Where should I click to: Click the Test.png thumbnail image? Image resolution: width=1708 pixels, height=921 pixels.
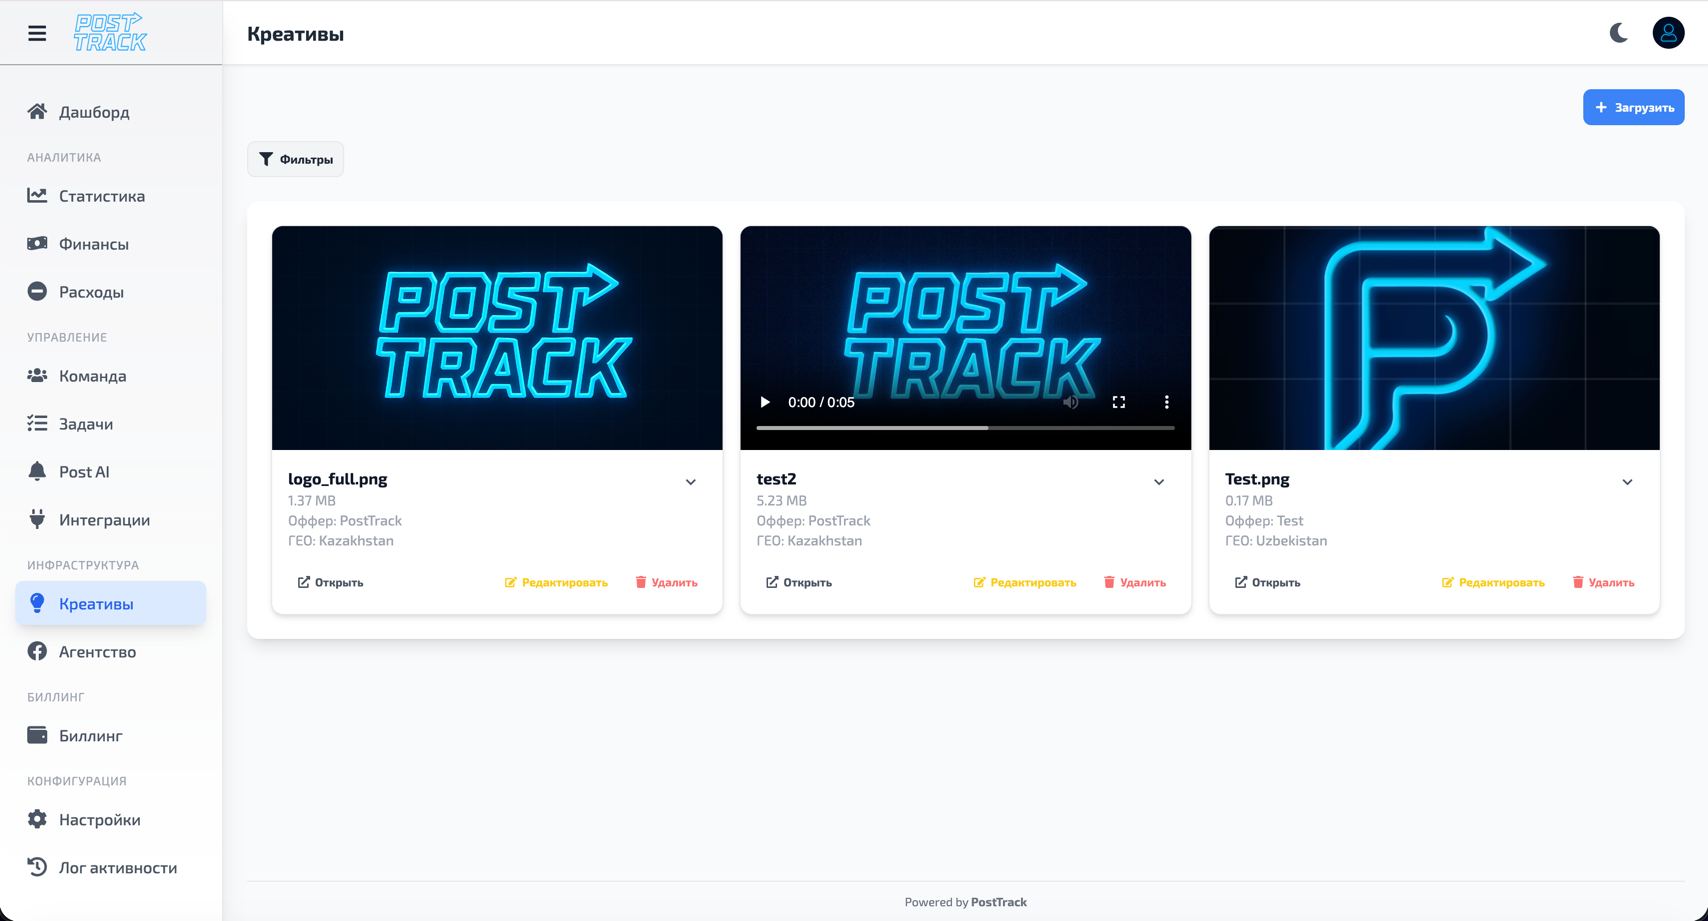[1433, 338]
